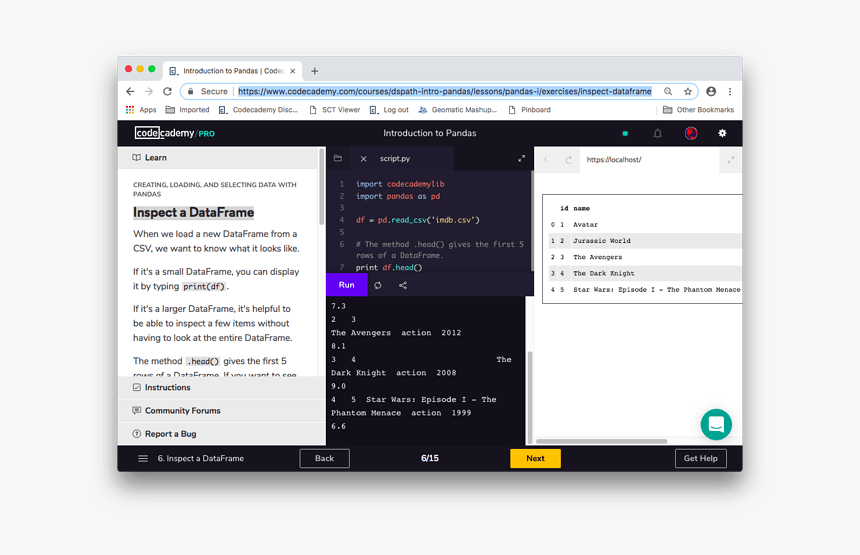
Task: Open Community Forums section
Action: [x=222, y=410]
